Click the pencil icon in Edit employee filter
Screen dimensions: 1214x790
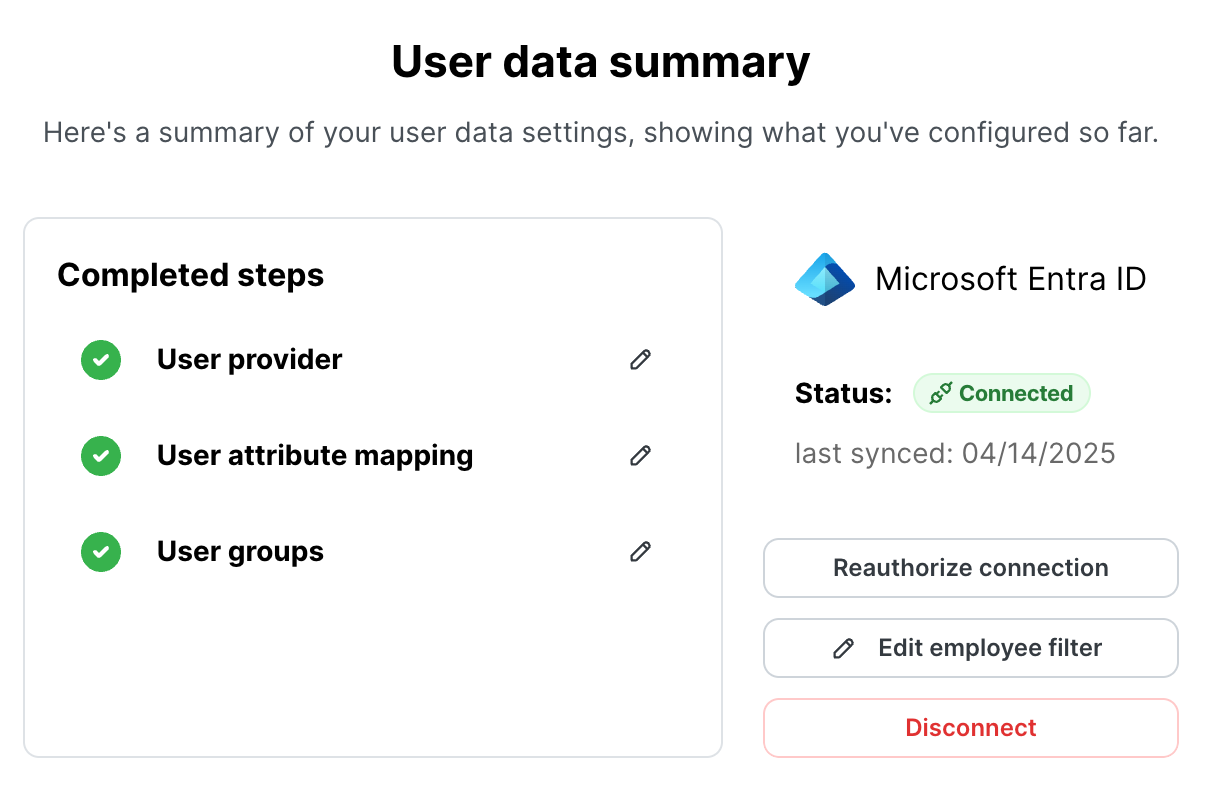tap(844, 649)
